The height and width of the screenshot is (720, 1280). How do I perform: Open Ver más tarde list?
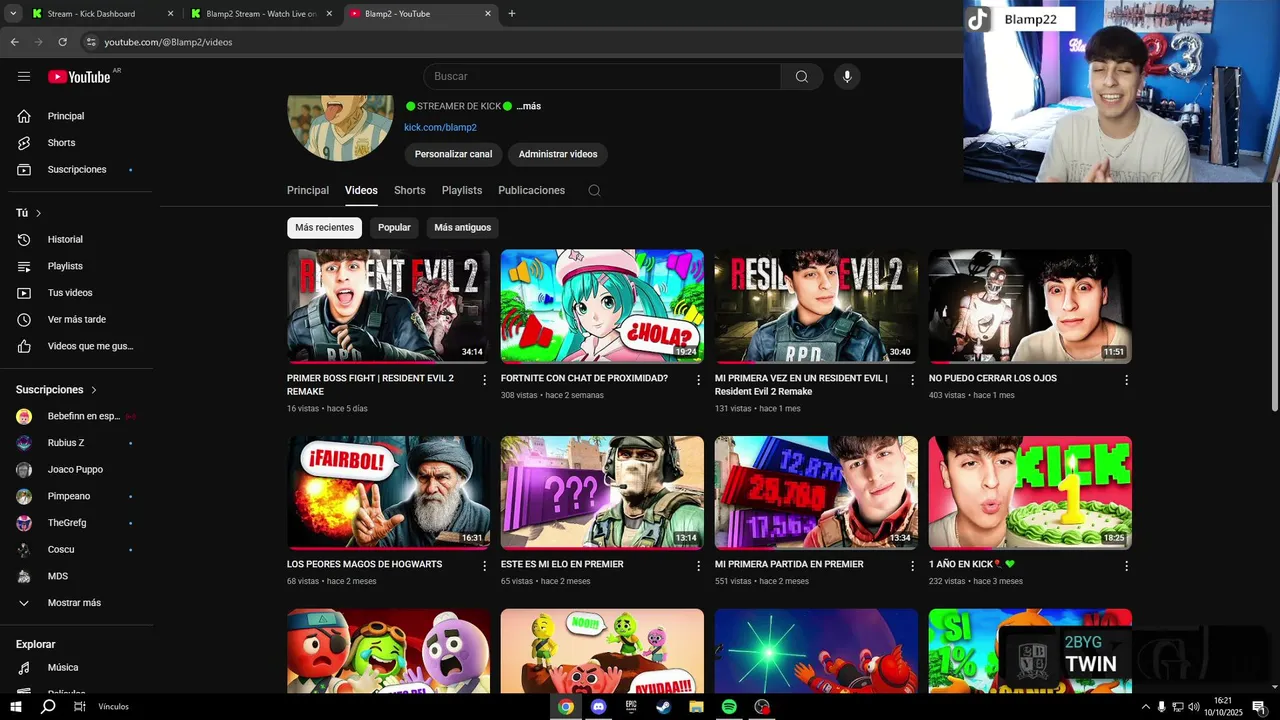(x=78, y=320)
